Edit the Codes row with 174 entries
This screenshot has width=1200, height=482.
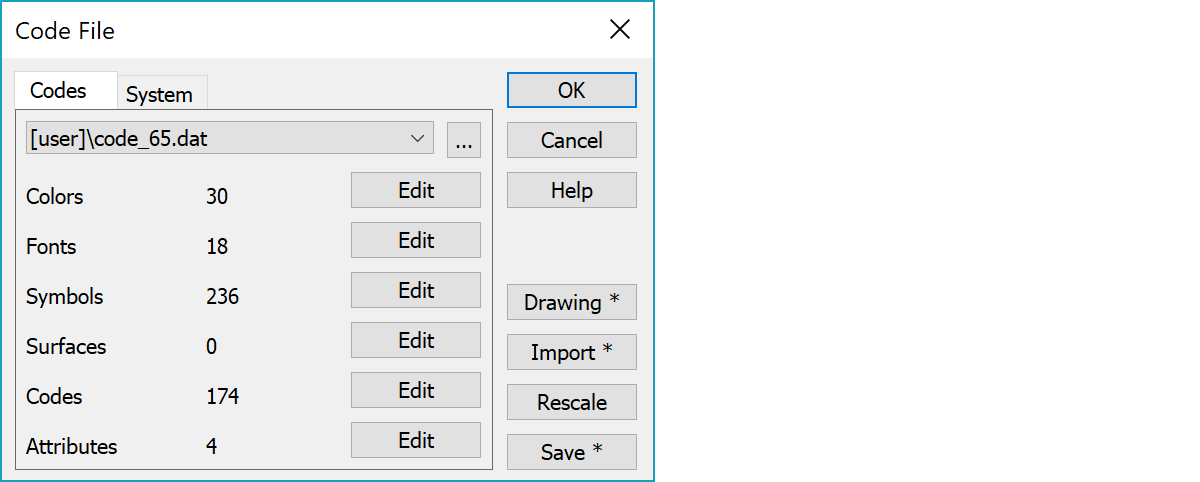pyautogui.click(x=415, y=390)
